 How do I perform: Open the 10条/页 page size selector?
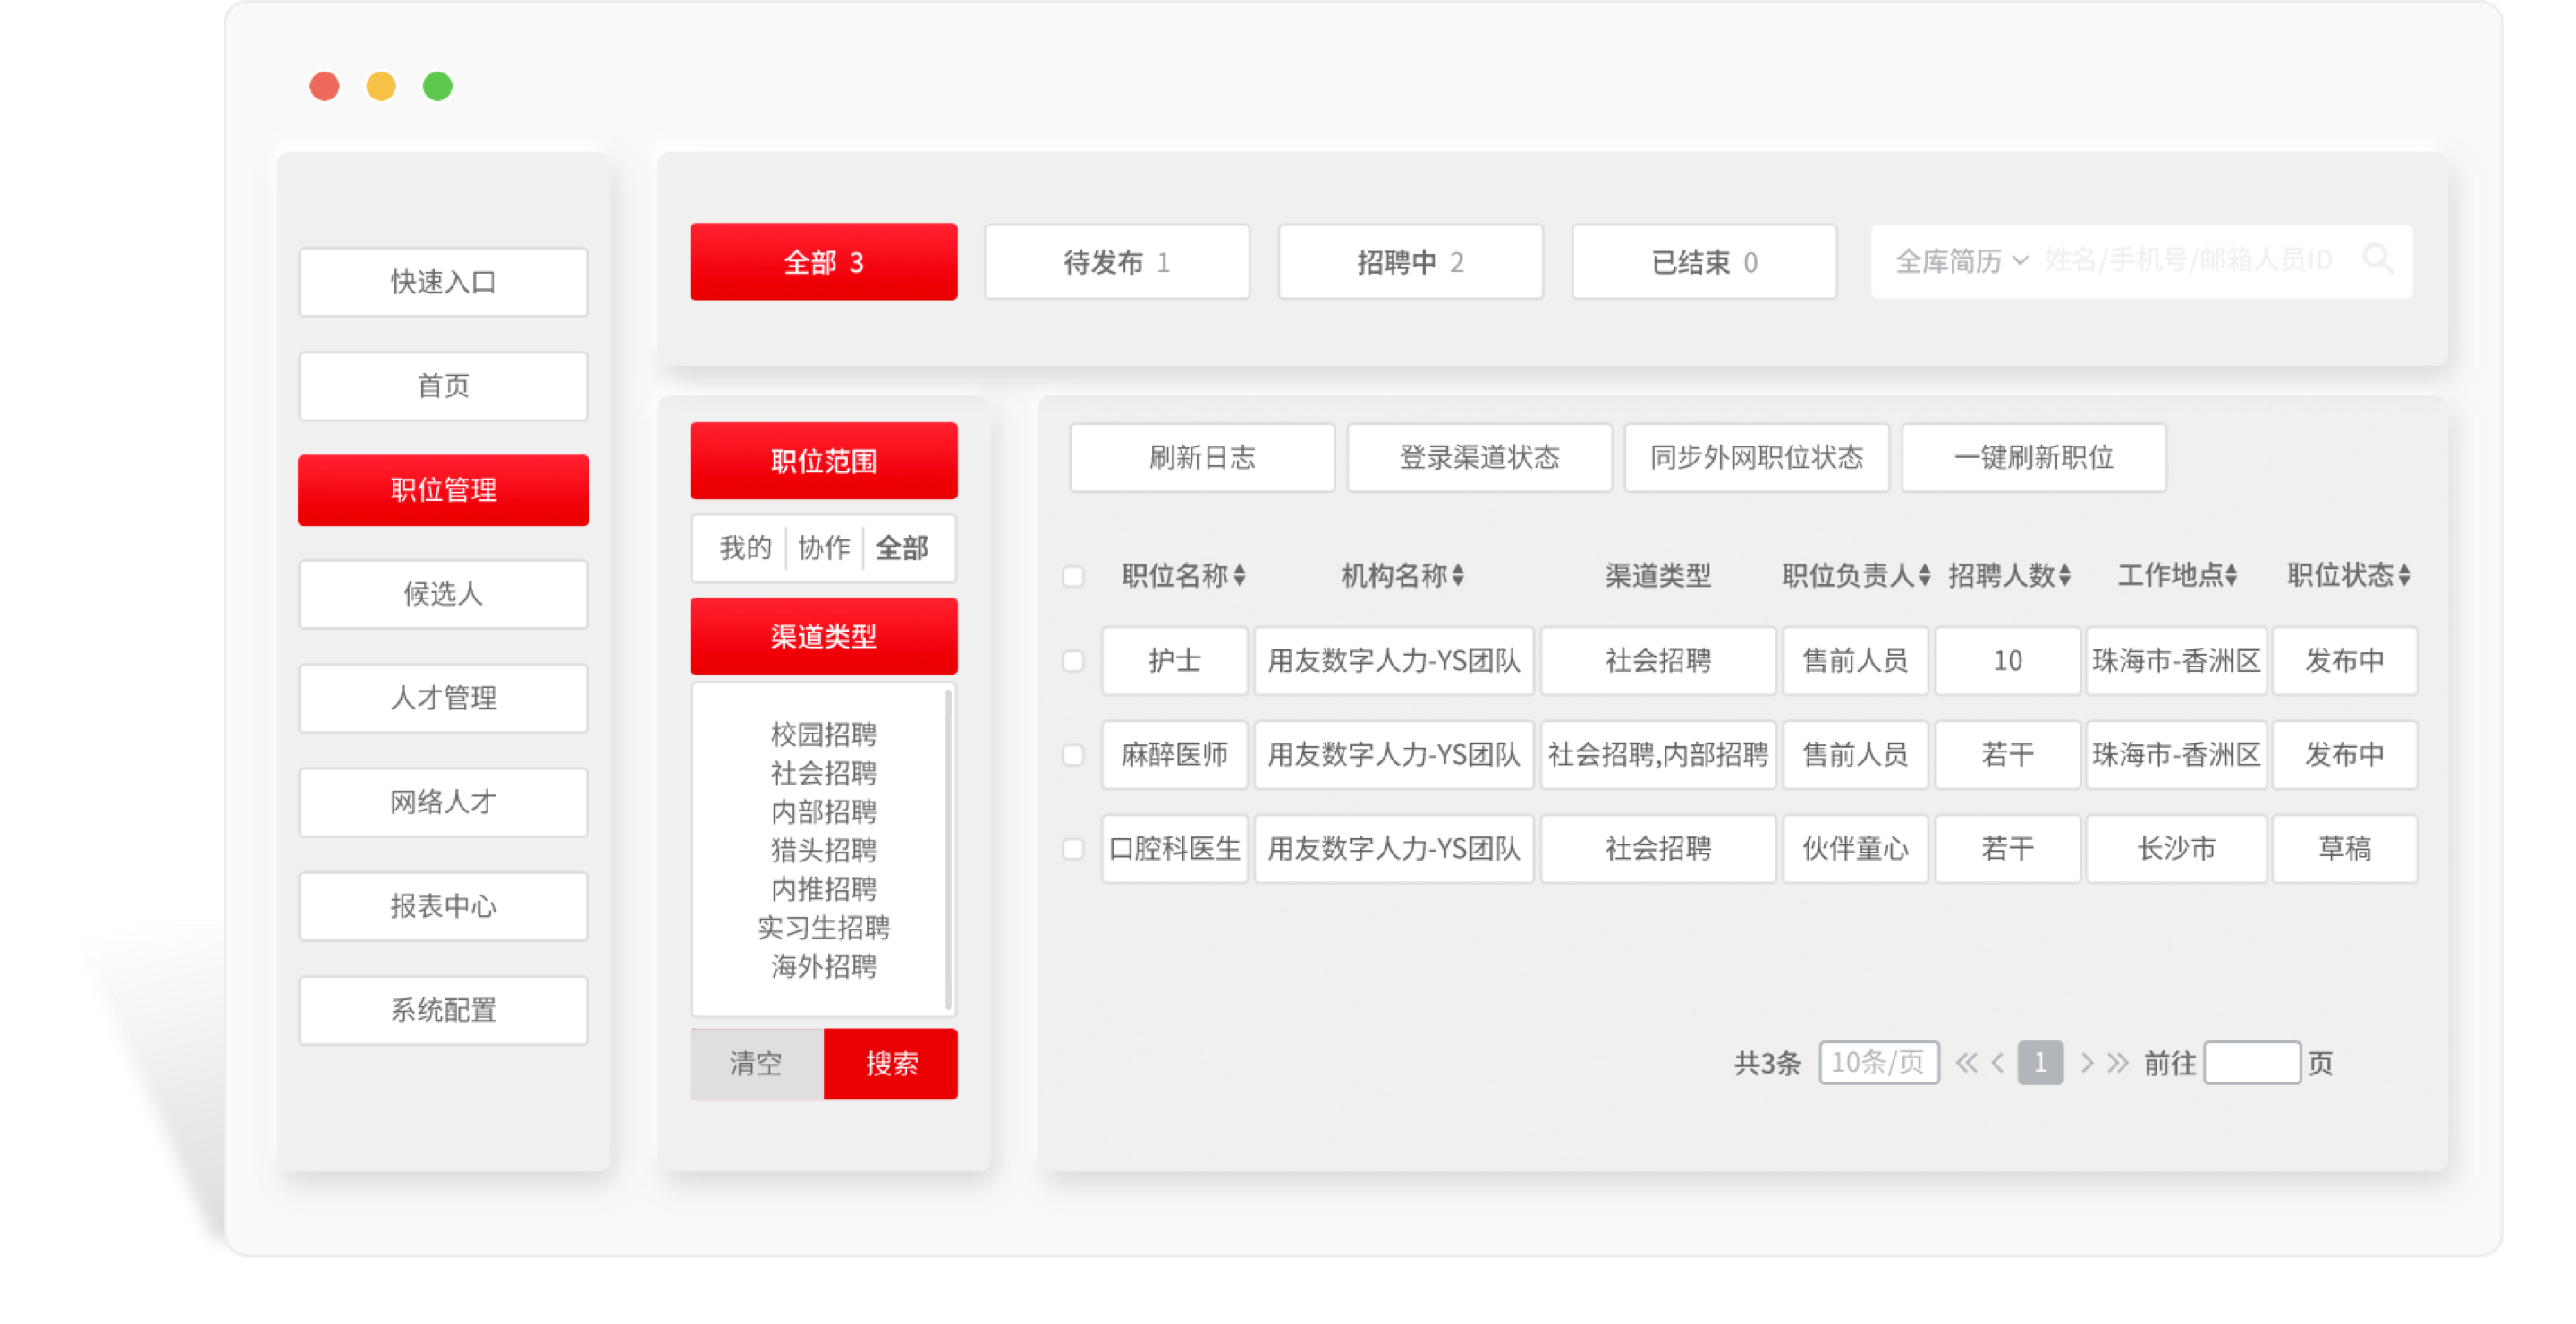[1878, 1063]
